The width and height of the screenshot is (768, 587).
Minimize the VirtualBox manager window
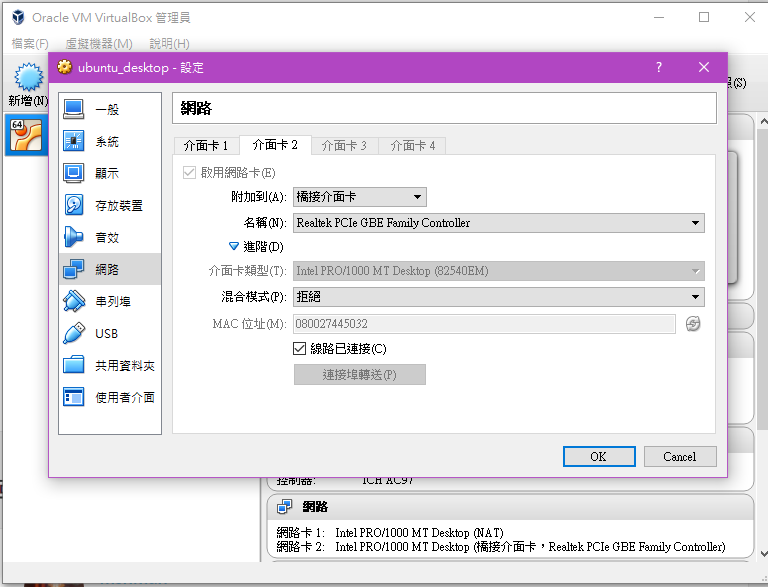[x=659, y=17]
